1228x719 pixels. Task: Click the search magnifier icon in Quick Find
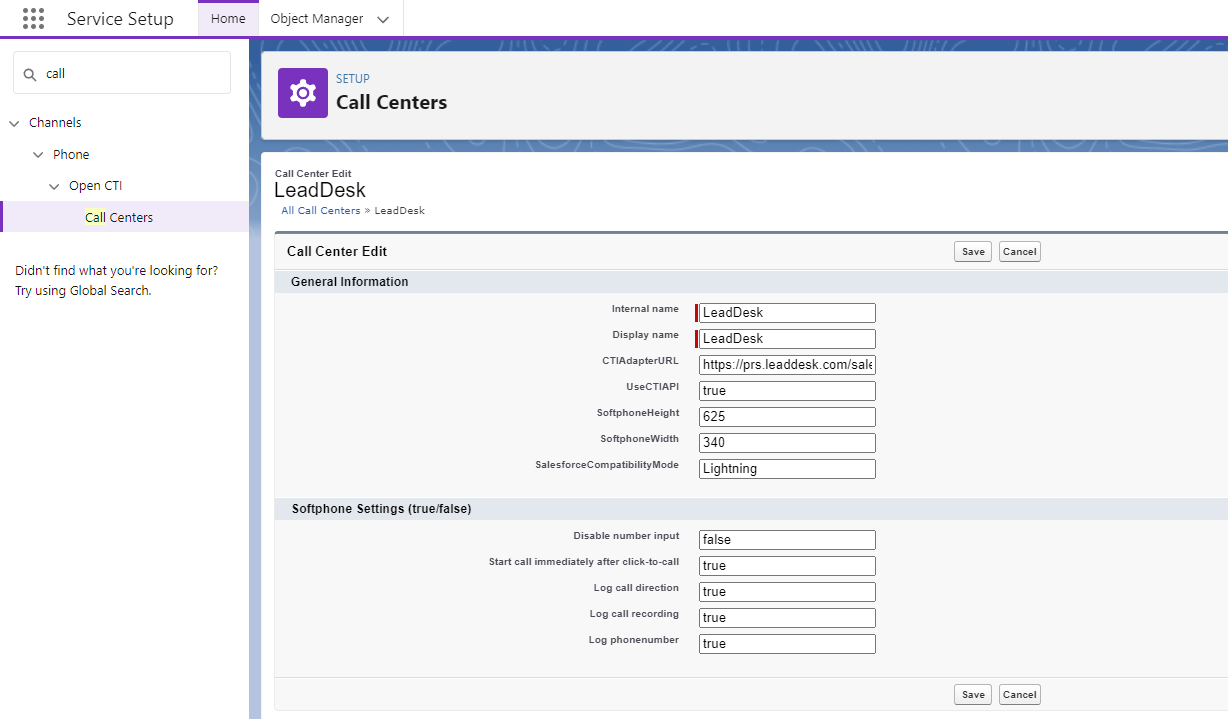point(31,74)
